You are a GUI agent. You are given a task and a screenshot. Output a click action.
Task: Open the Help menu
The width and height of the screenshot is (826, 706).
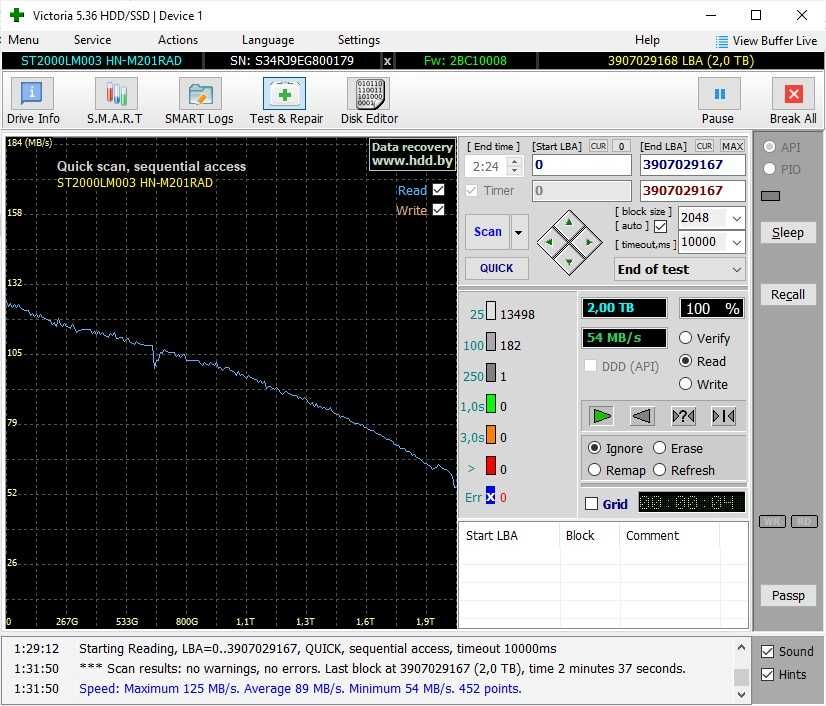pyautogui.click(x=647, y=40)
